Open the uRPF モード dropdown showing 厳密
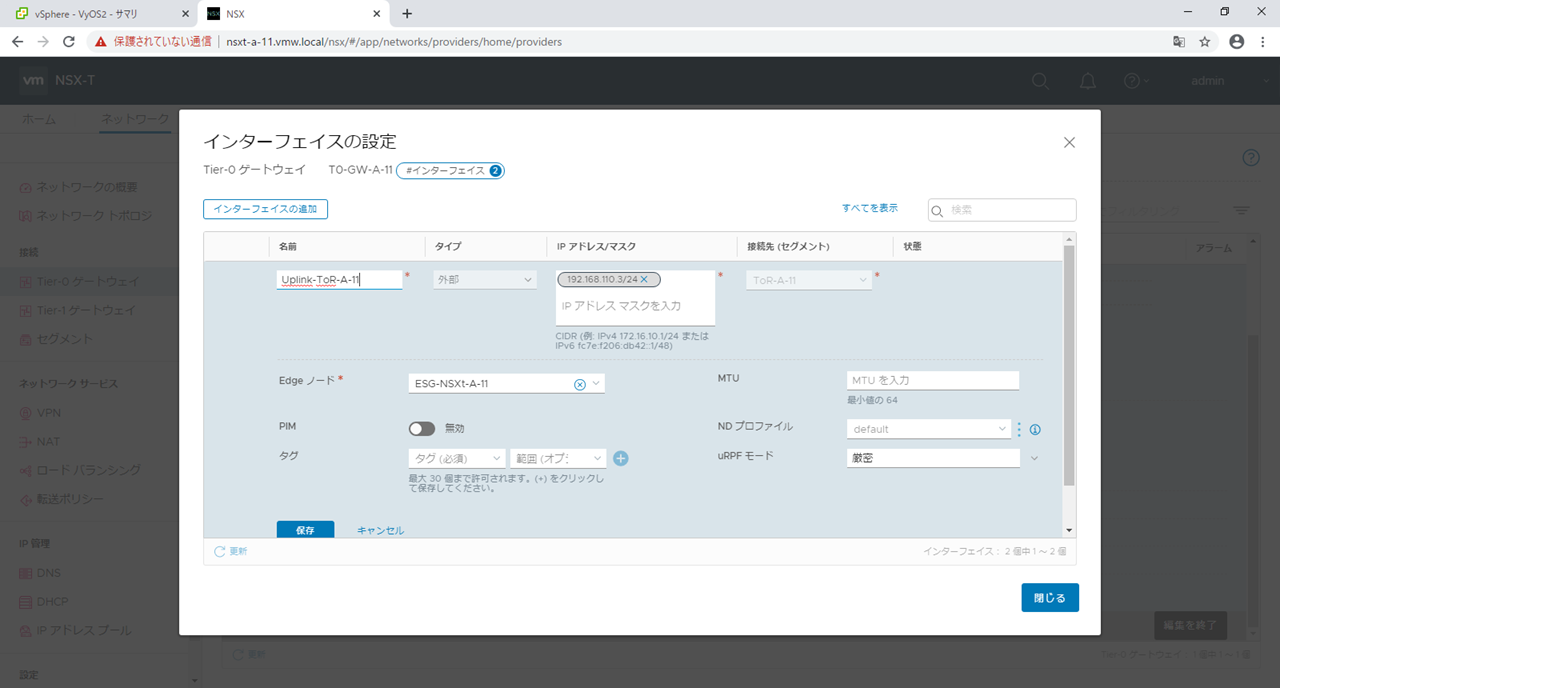This screenshot has height=688, width=1556. click(x=944, y=458)
